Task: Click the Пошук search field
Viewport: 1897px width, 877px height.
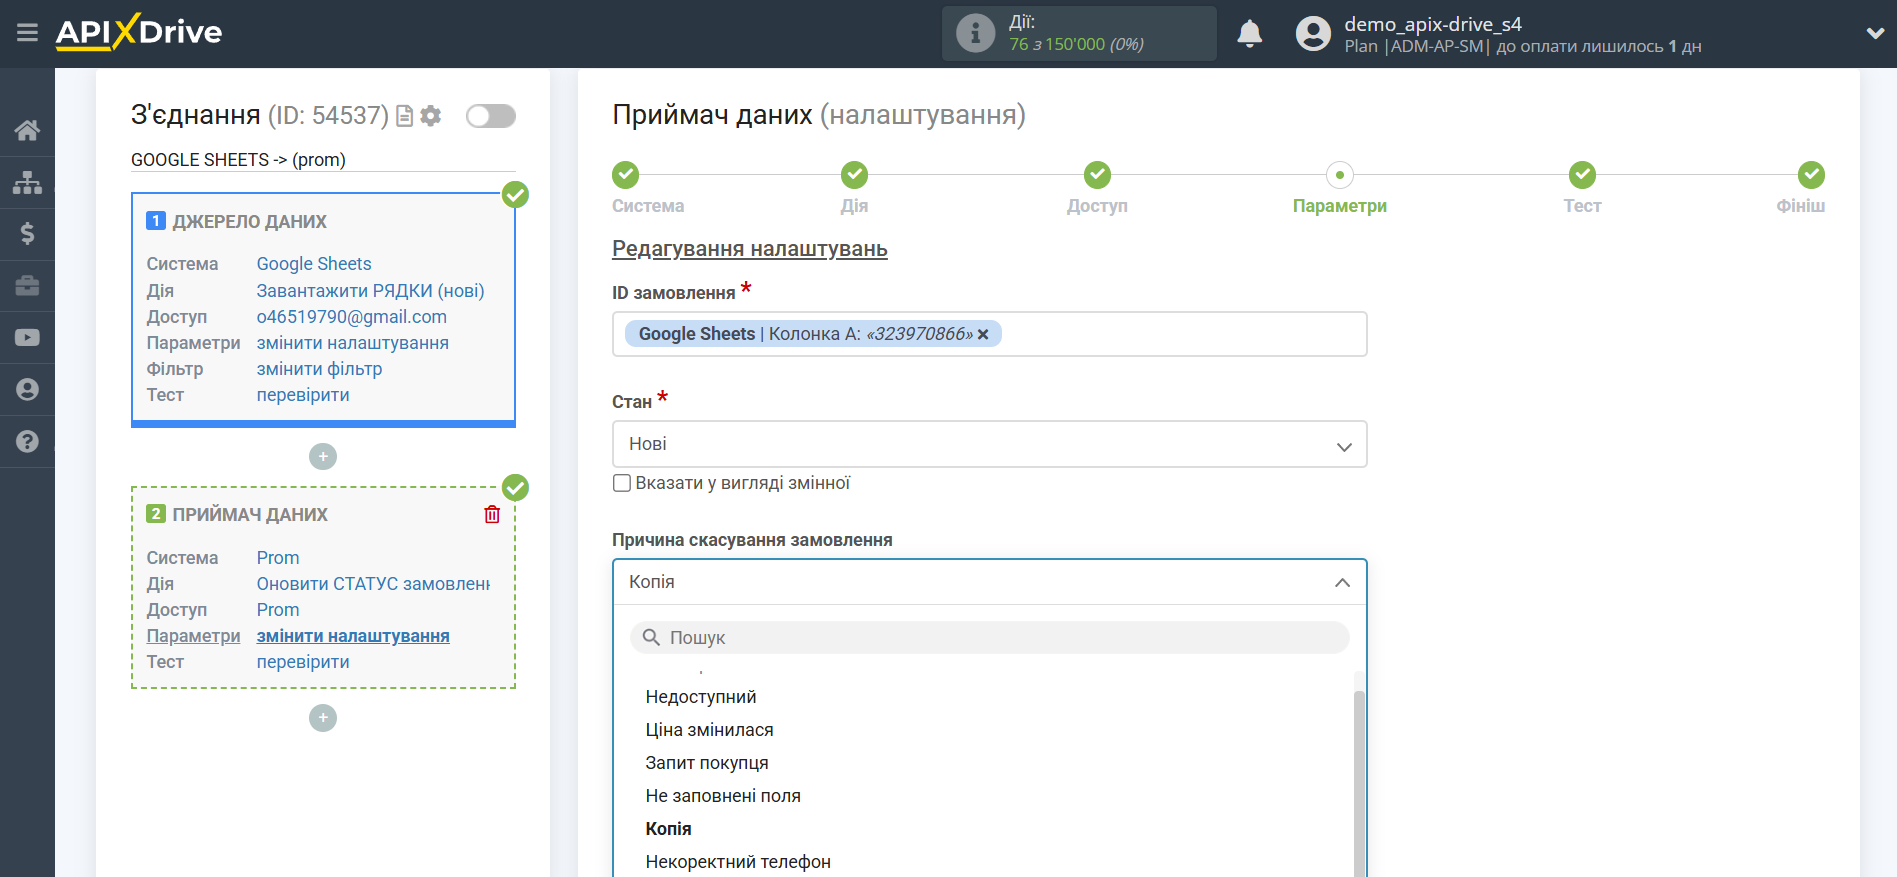Action: (989, 637)
